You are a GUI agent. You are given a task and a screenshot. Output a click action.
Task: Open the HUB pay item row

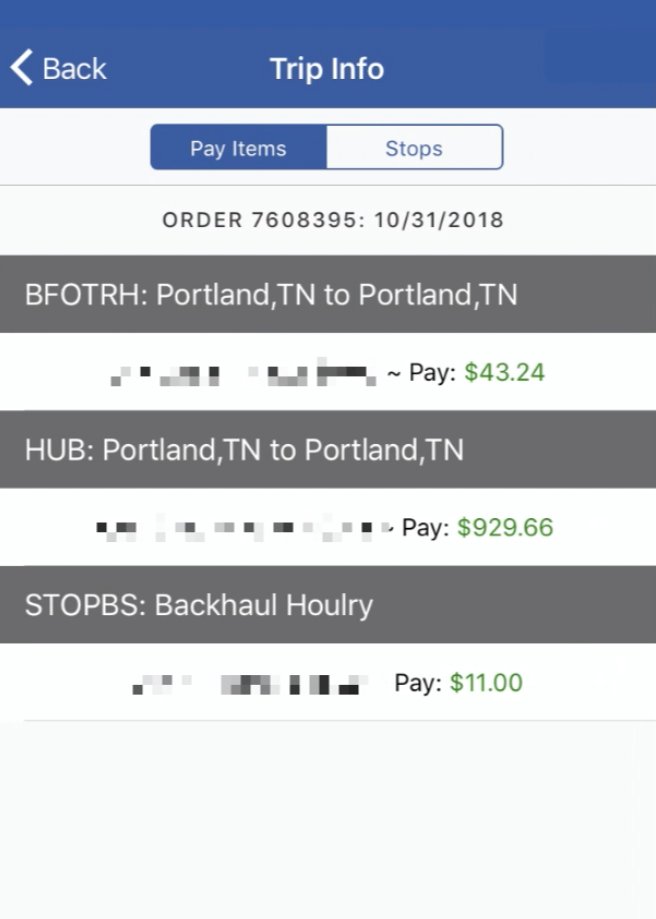tap(328, 527)
